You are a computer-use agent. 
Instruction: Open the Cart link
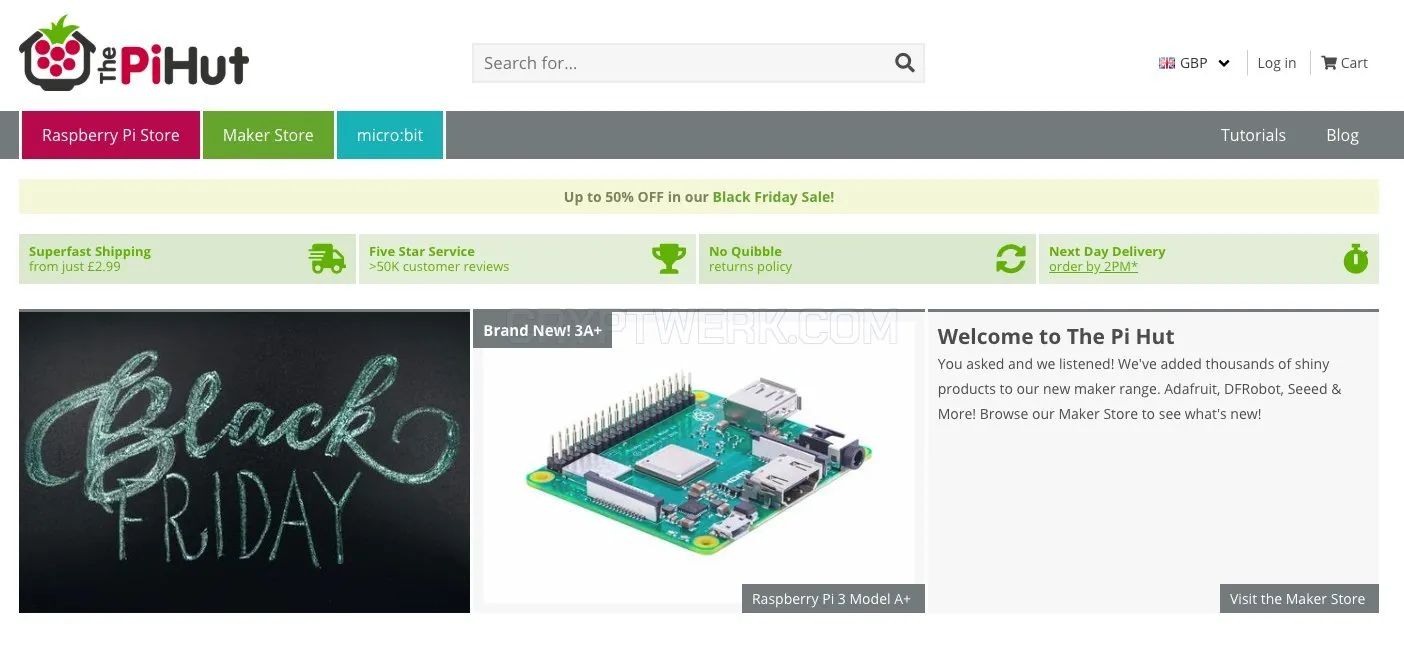point(1344,63)
